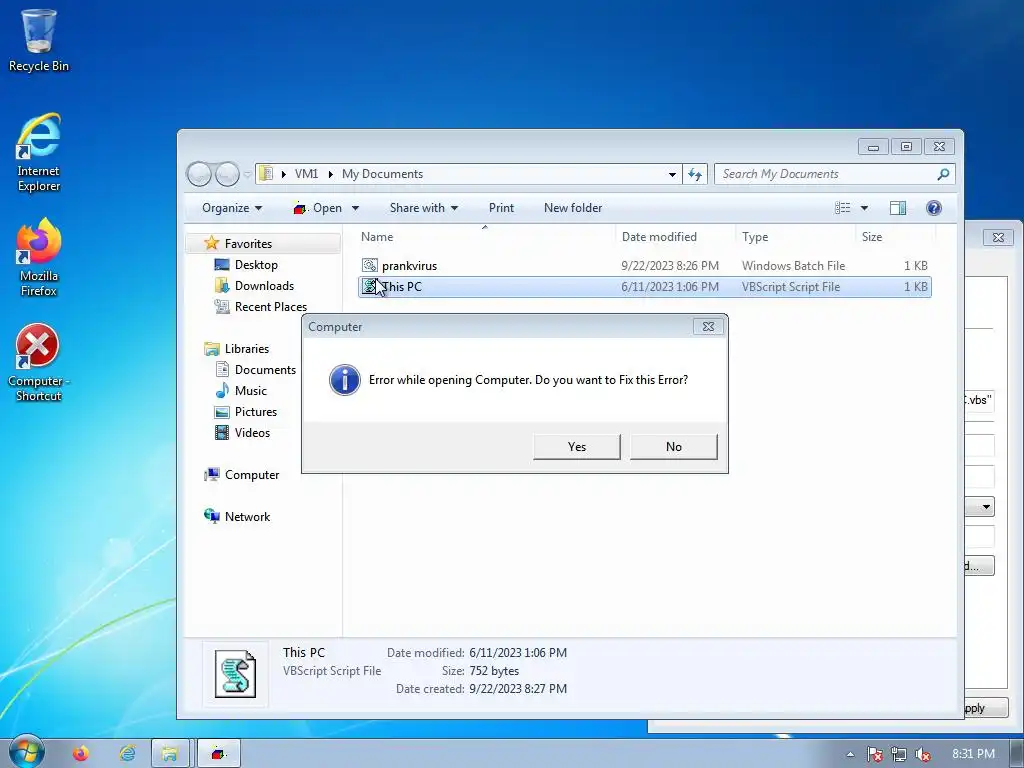Click the muted volume tray icon
1024x768 pixels.
pyautogui.click(x=923, y=754)
